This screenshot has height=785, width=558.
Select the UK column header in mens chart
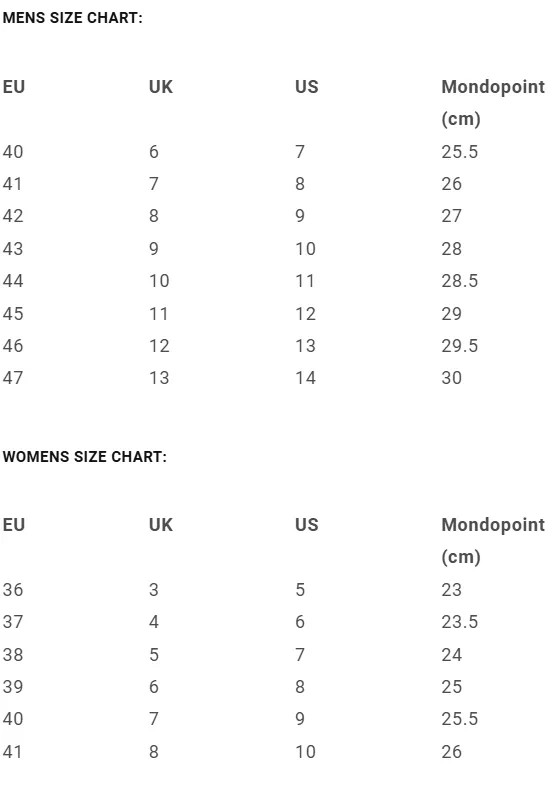point(161,87)
